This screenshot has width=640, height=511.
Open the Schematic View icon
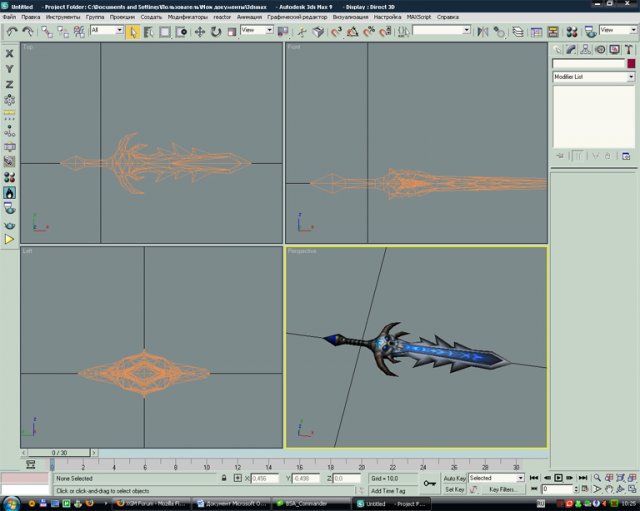click(x=553, y=32)
